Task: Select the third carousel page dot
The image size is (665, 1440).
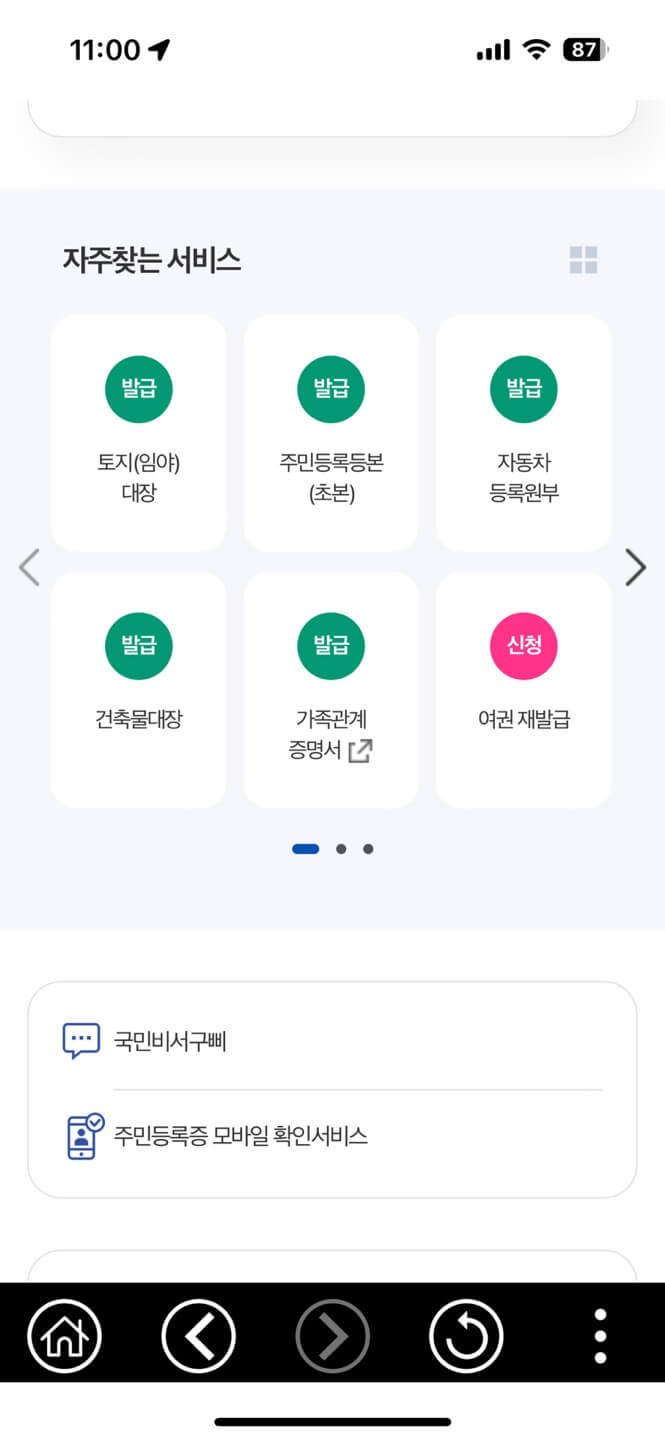Action: click(368, 848)
